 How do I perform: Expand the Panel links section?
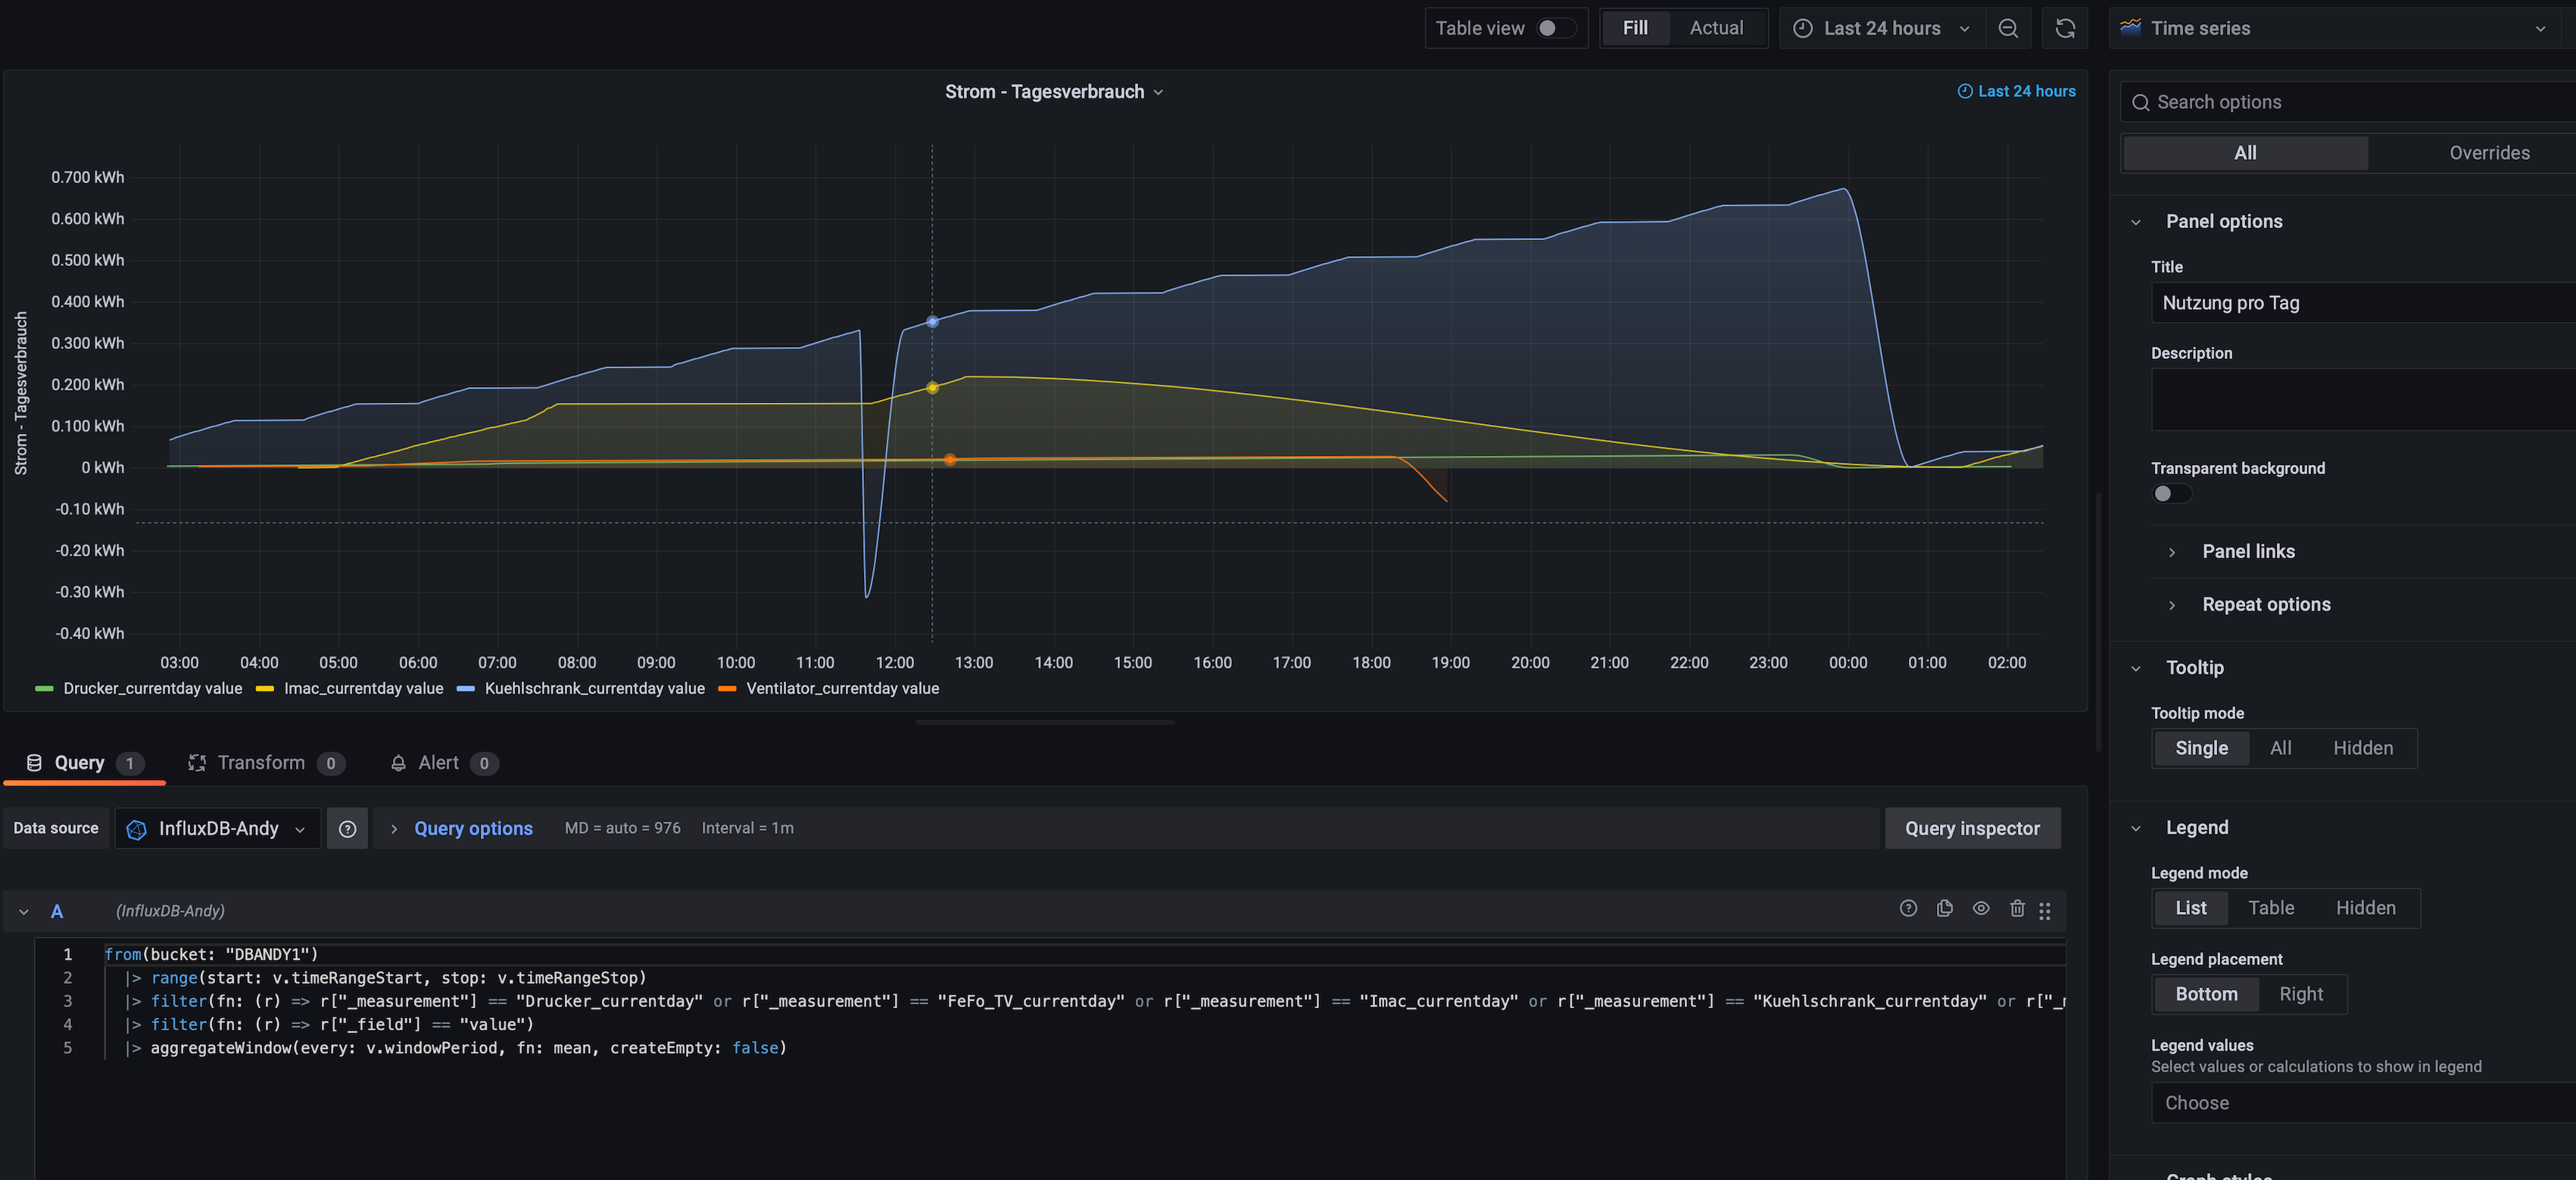[2247, 551]
